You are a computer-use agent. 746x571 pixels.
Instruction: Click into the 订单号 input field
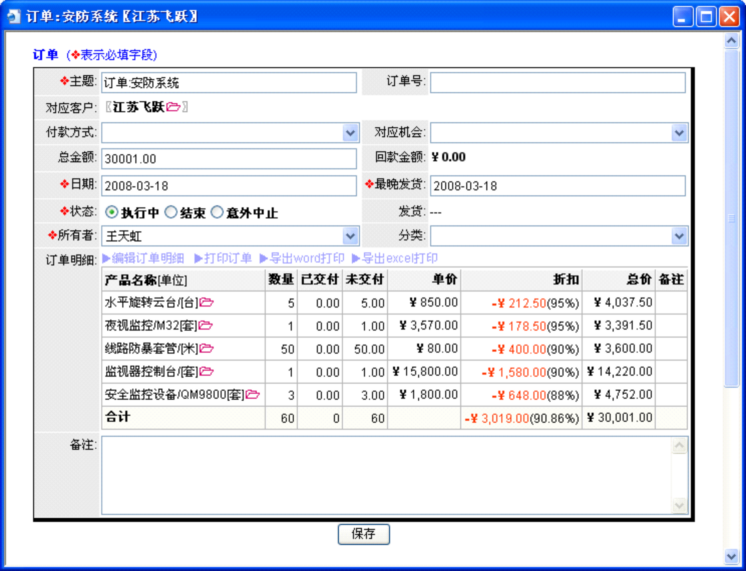[x=558, y=82]
